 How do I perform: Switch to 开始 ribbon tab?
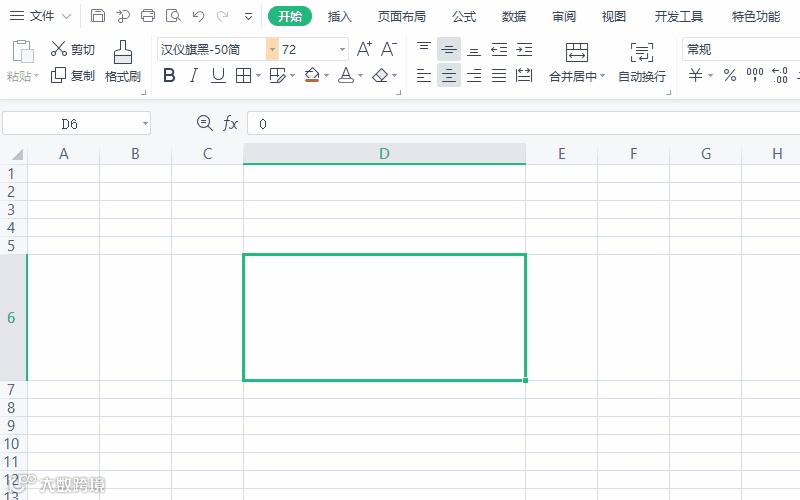290,16
